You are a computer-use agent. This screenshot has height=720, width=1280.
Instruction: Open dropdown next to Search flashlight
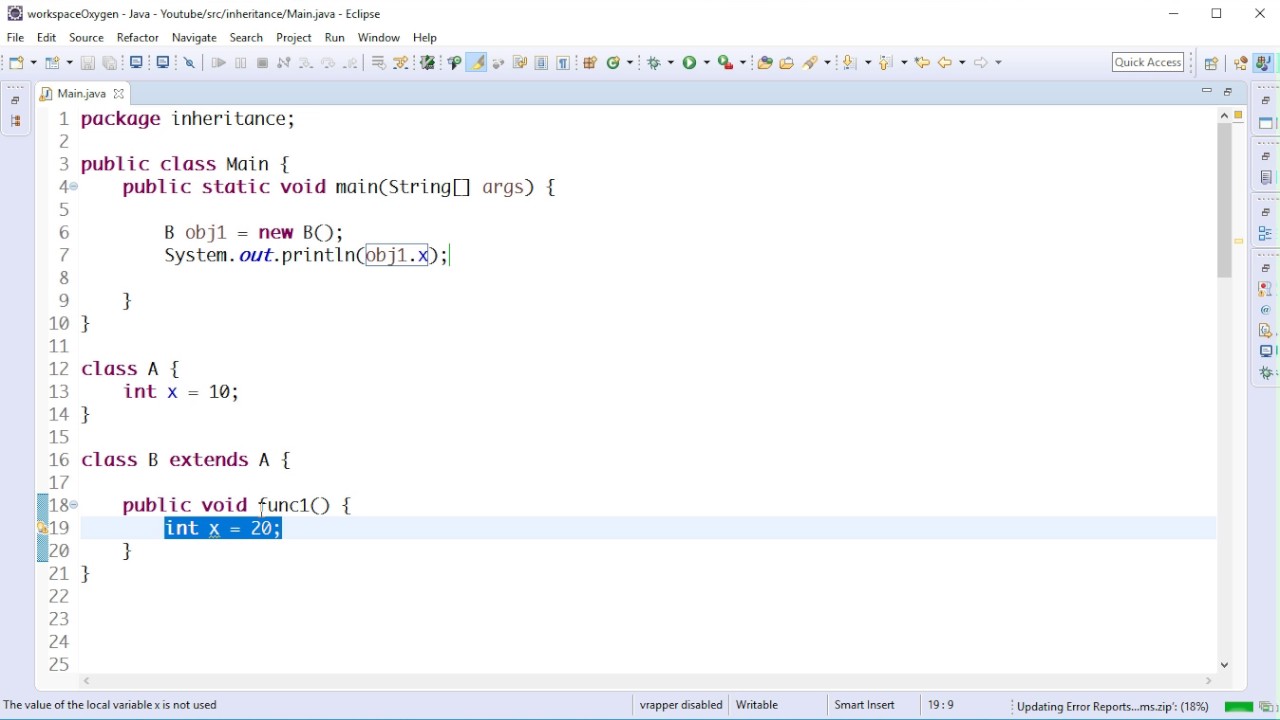827,62
